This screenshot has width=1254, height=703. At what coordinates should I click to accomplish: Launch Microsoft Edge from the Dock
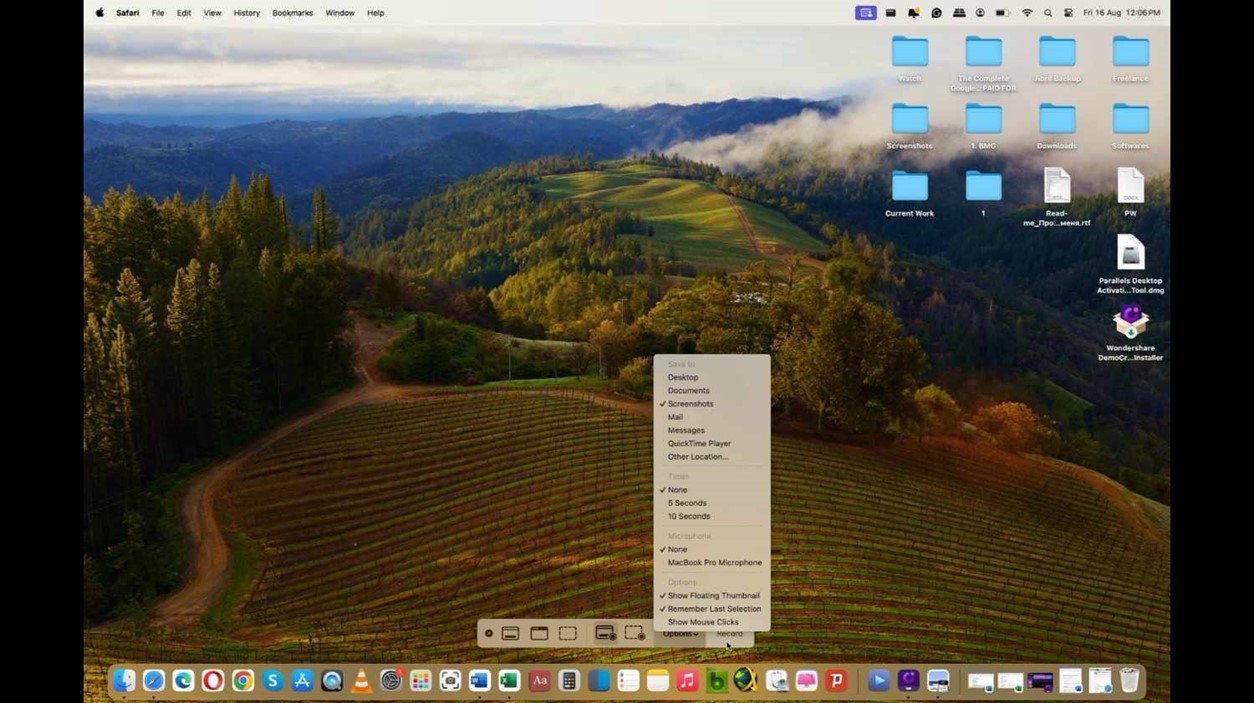183,681
